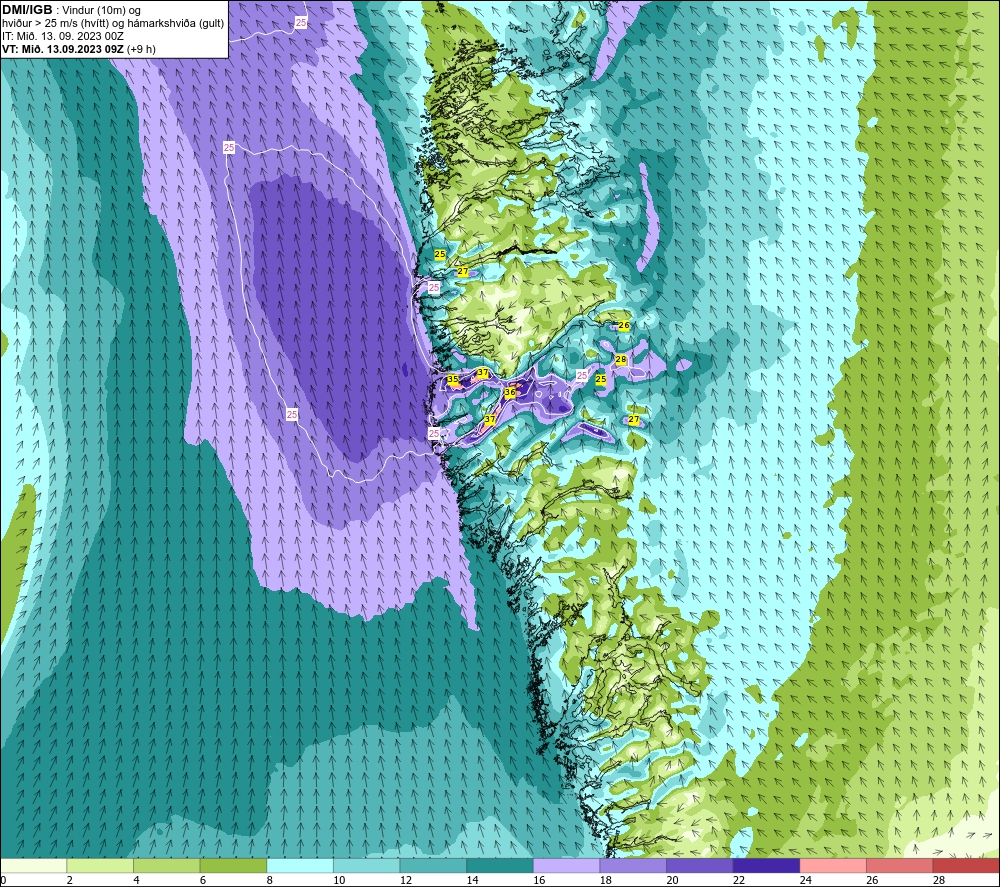Click legend tick label '20'

click(672, 880)
